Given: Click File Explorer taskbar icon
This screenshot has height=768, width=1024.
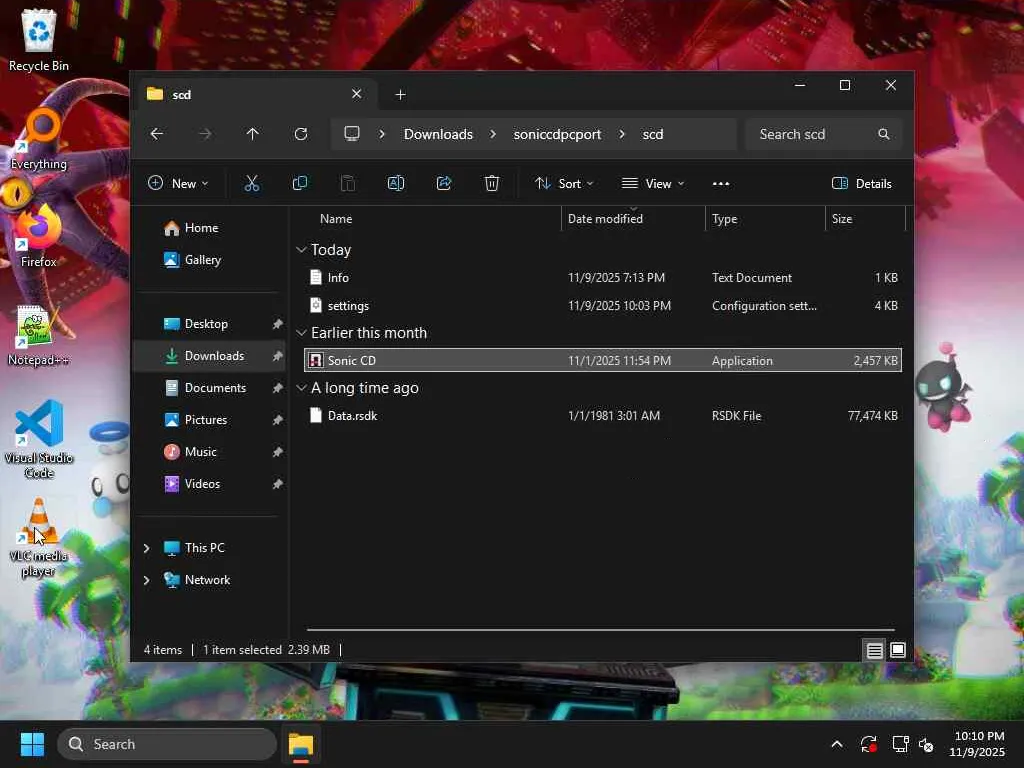Looking at the screenshot, I should point(301,744).
